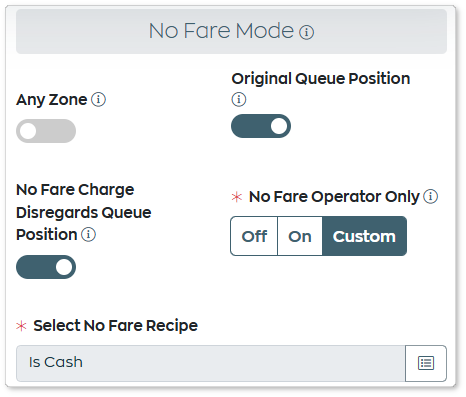Click the No Fare Mode header bar
This screenshot has width=466, height=397.
pos(231,31)
